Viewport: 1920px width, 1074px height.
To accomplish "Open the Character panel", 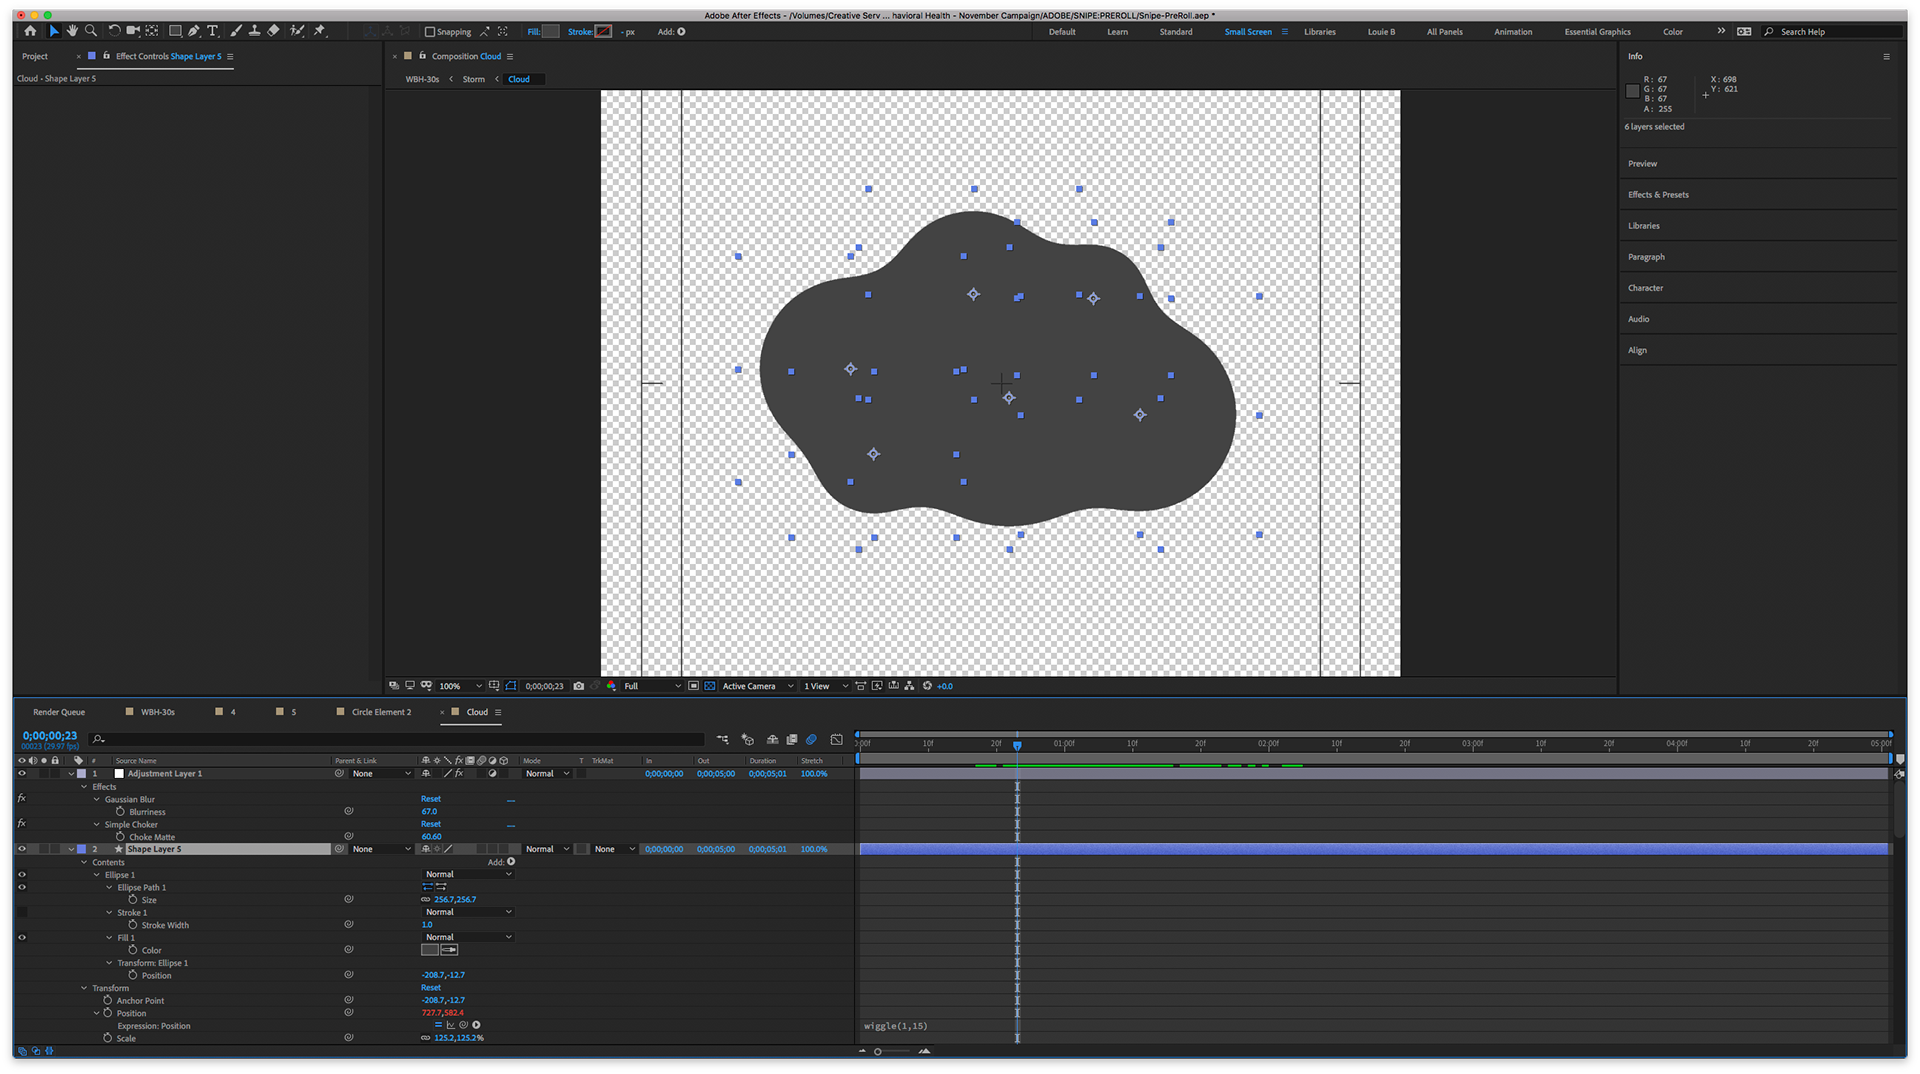I will tap(1645, 288).
